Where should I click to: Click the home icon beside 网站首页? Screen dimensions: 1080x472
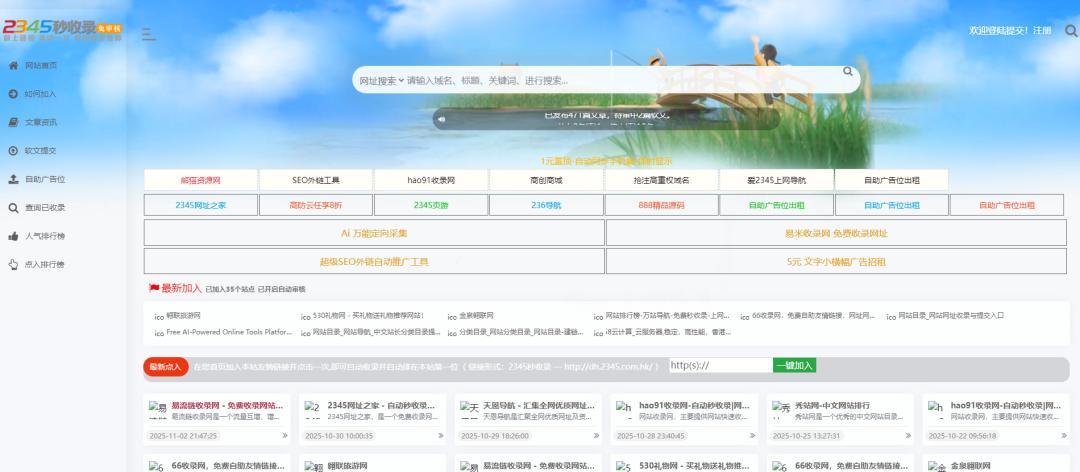(x=13, y=65)
